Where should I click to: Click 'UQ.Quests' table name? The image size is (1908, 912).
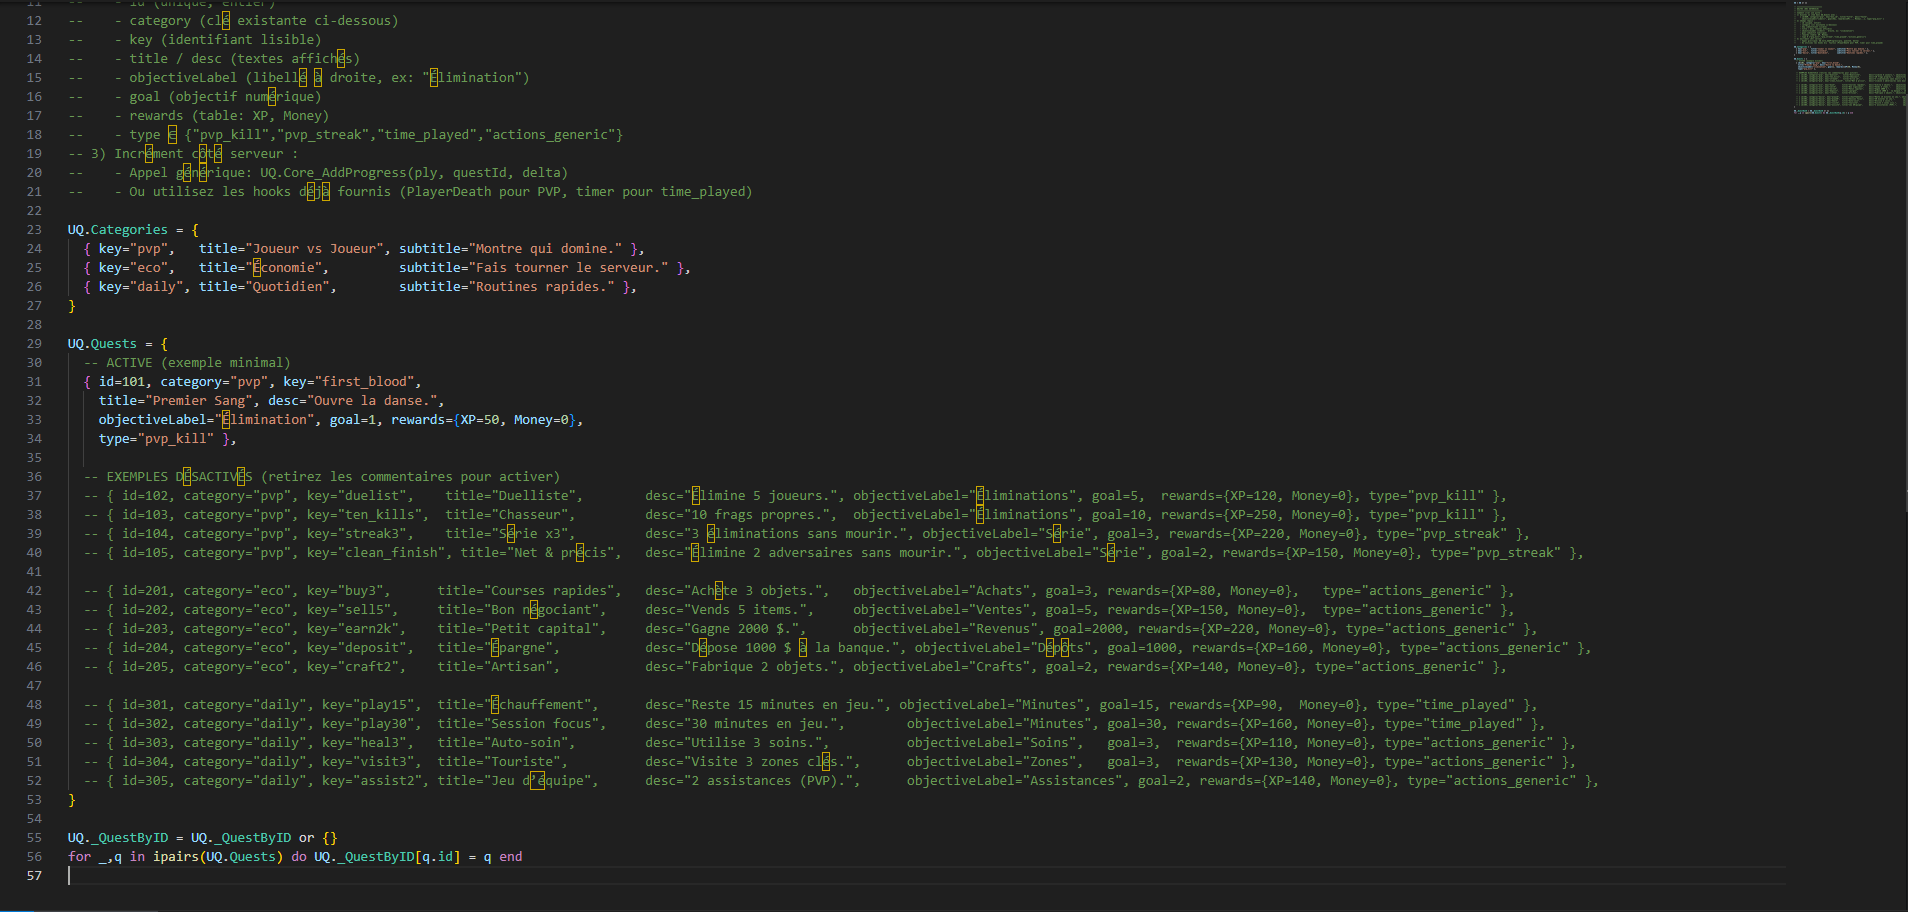click(x=102, y=344)
